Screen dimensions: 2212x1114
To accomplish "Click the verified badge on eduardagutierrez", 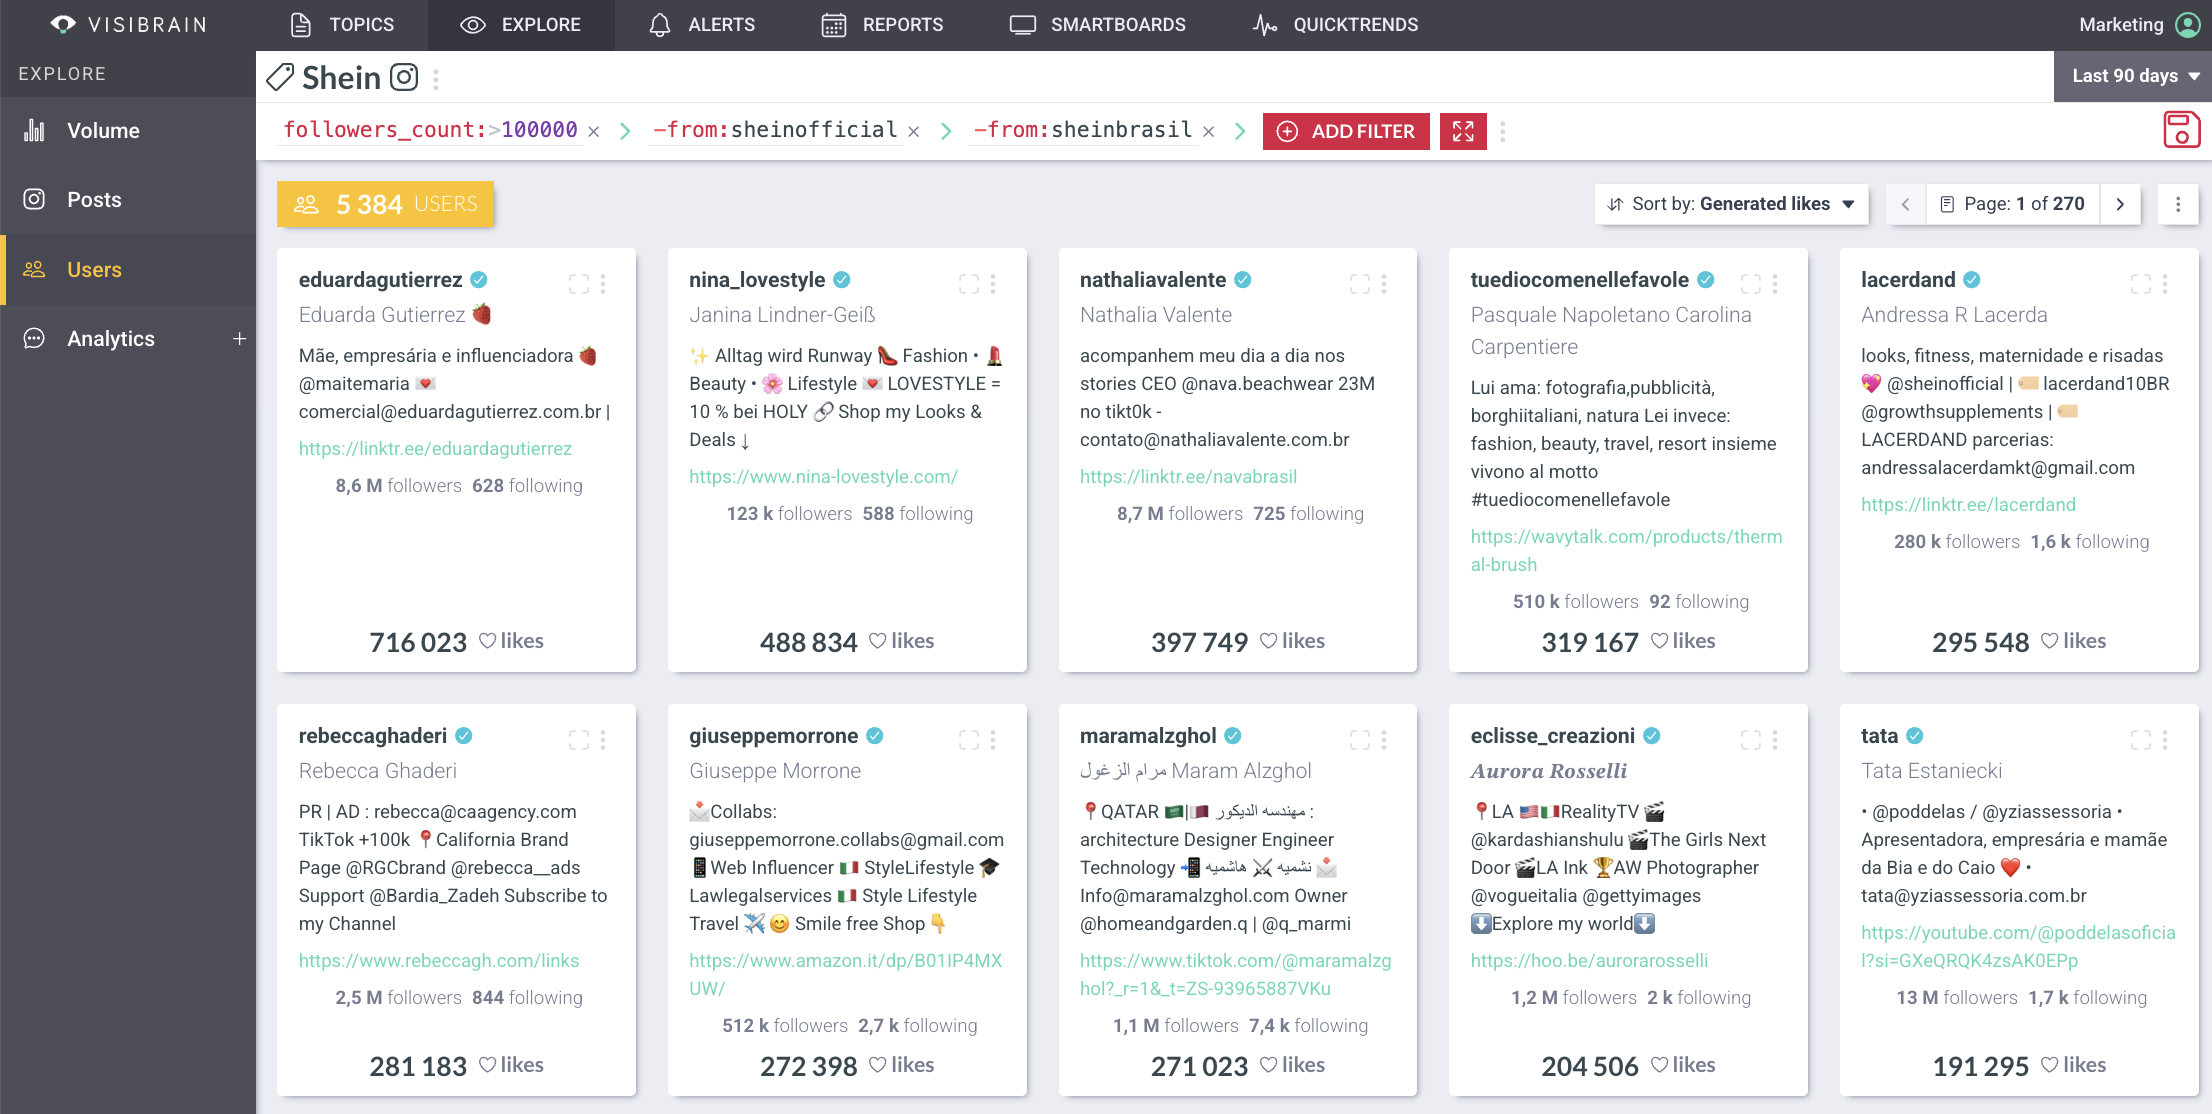I will (479, 280).
